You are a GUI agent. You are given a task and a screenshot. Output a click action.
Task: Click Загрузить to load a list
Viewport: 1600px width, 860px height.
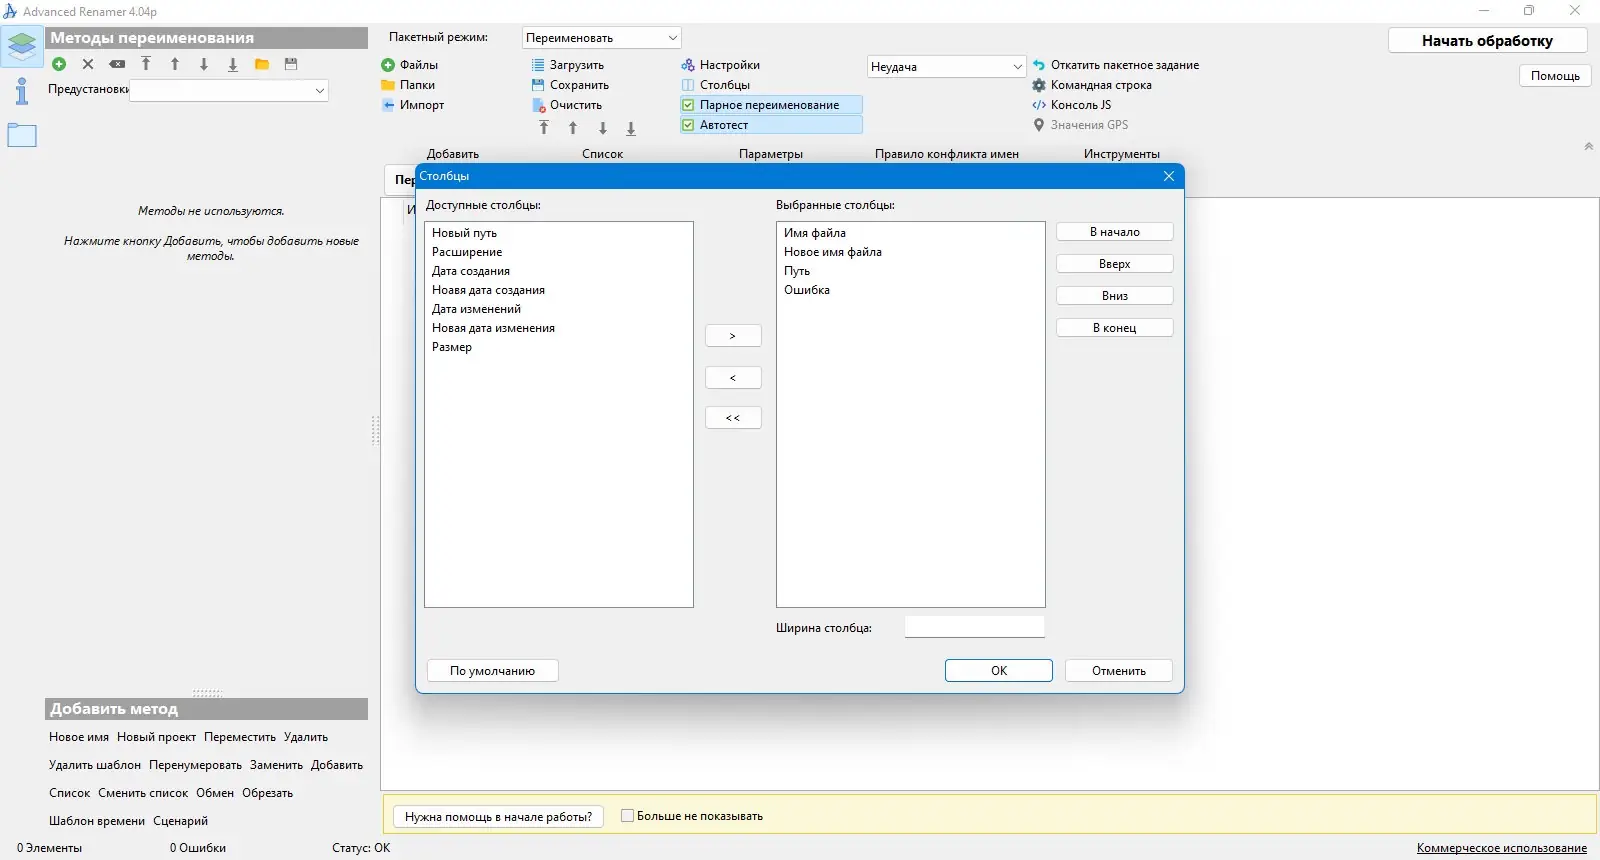pyautogui.click(x=568, y=65)
